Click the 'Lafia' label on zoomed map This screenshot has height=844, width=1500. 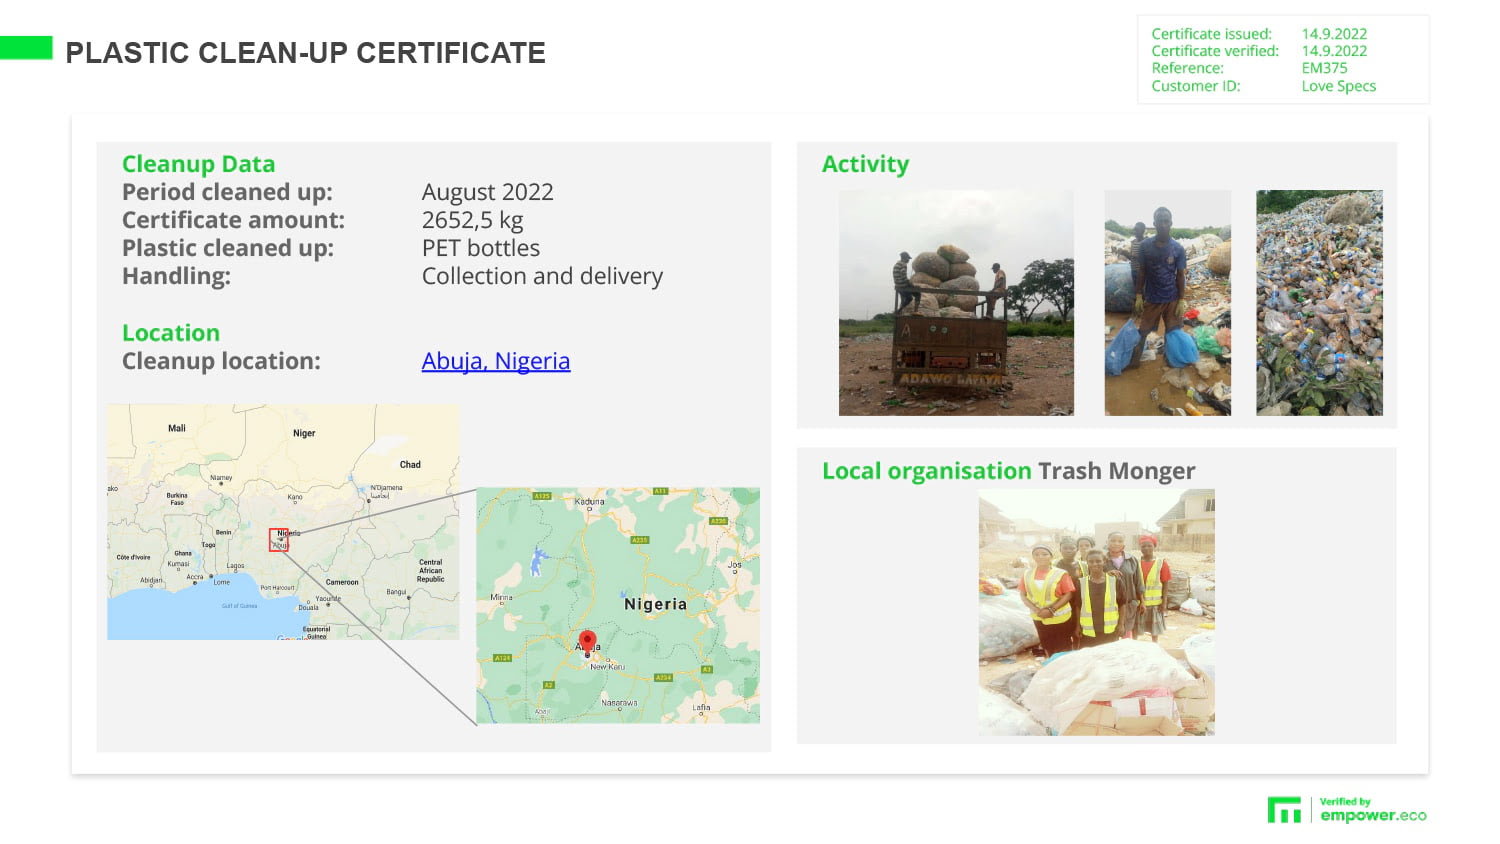[x=702, y=707]
